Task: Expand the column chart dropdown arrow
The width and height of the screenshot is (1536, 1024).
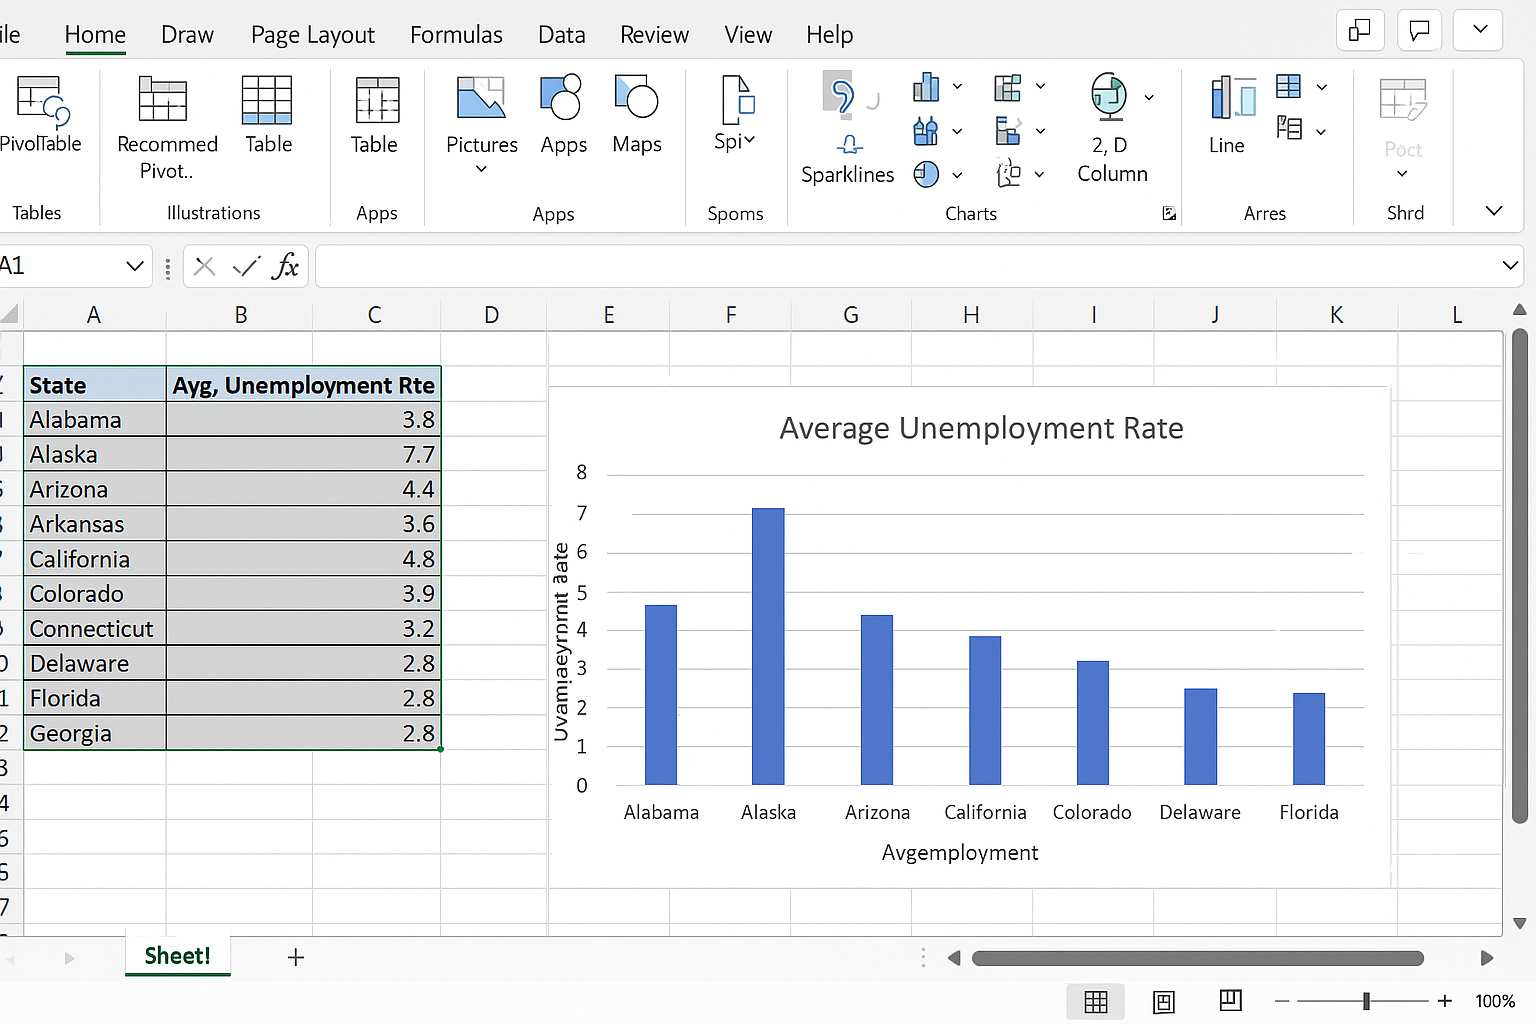Action: pos(957,87)
